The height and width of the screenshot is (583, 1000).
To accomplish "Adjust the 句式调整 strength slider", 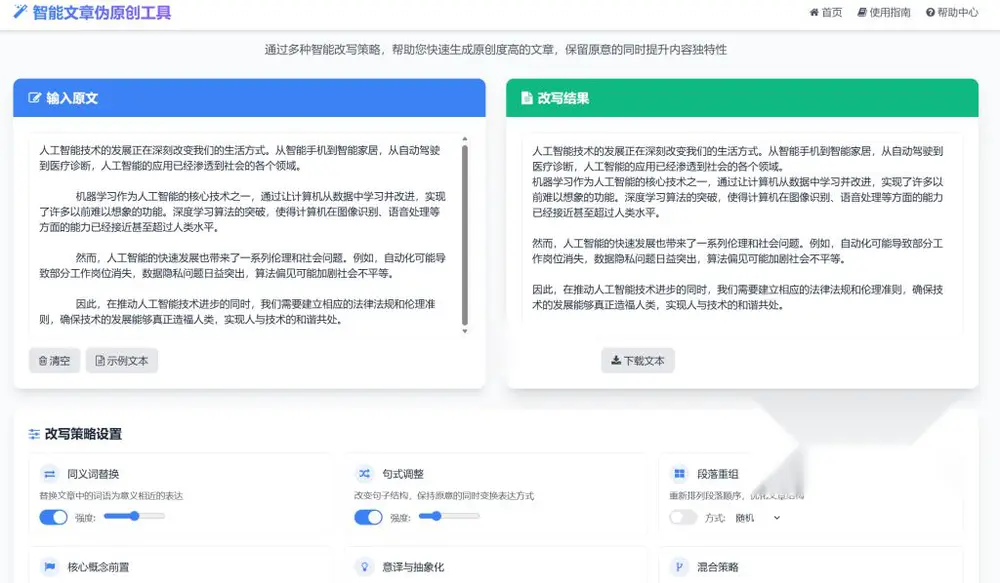I will [x=449, y=516].
